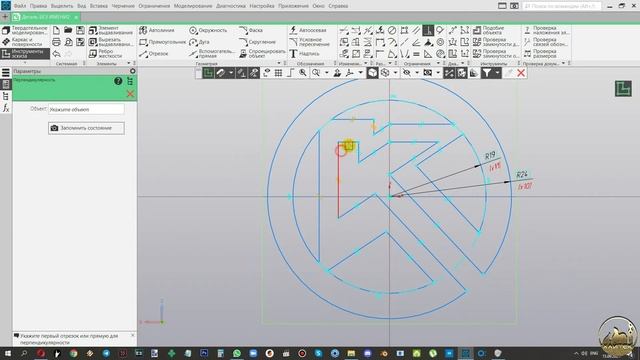Screen dimensions: 640x360
Task: Open the Вид menu
Action: pyautogui.click(x=82, y=6)
